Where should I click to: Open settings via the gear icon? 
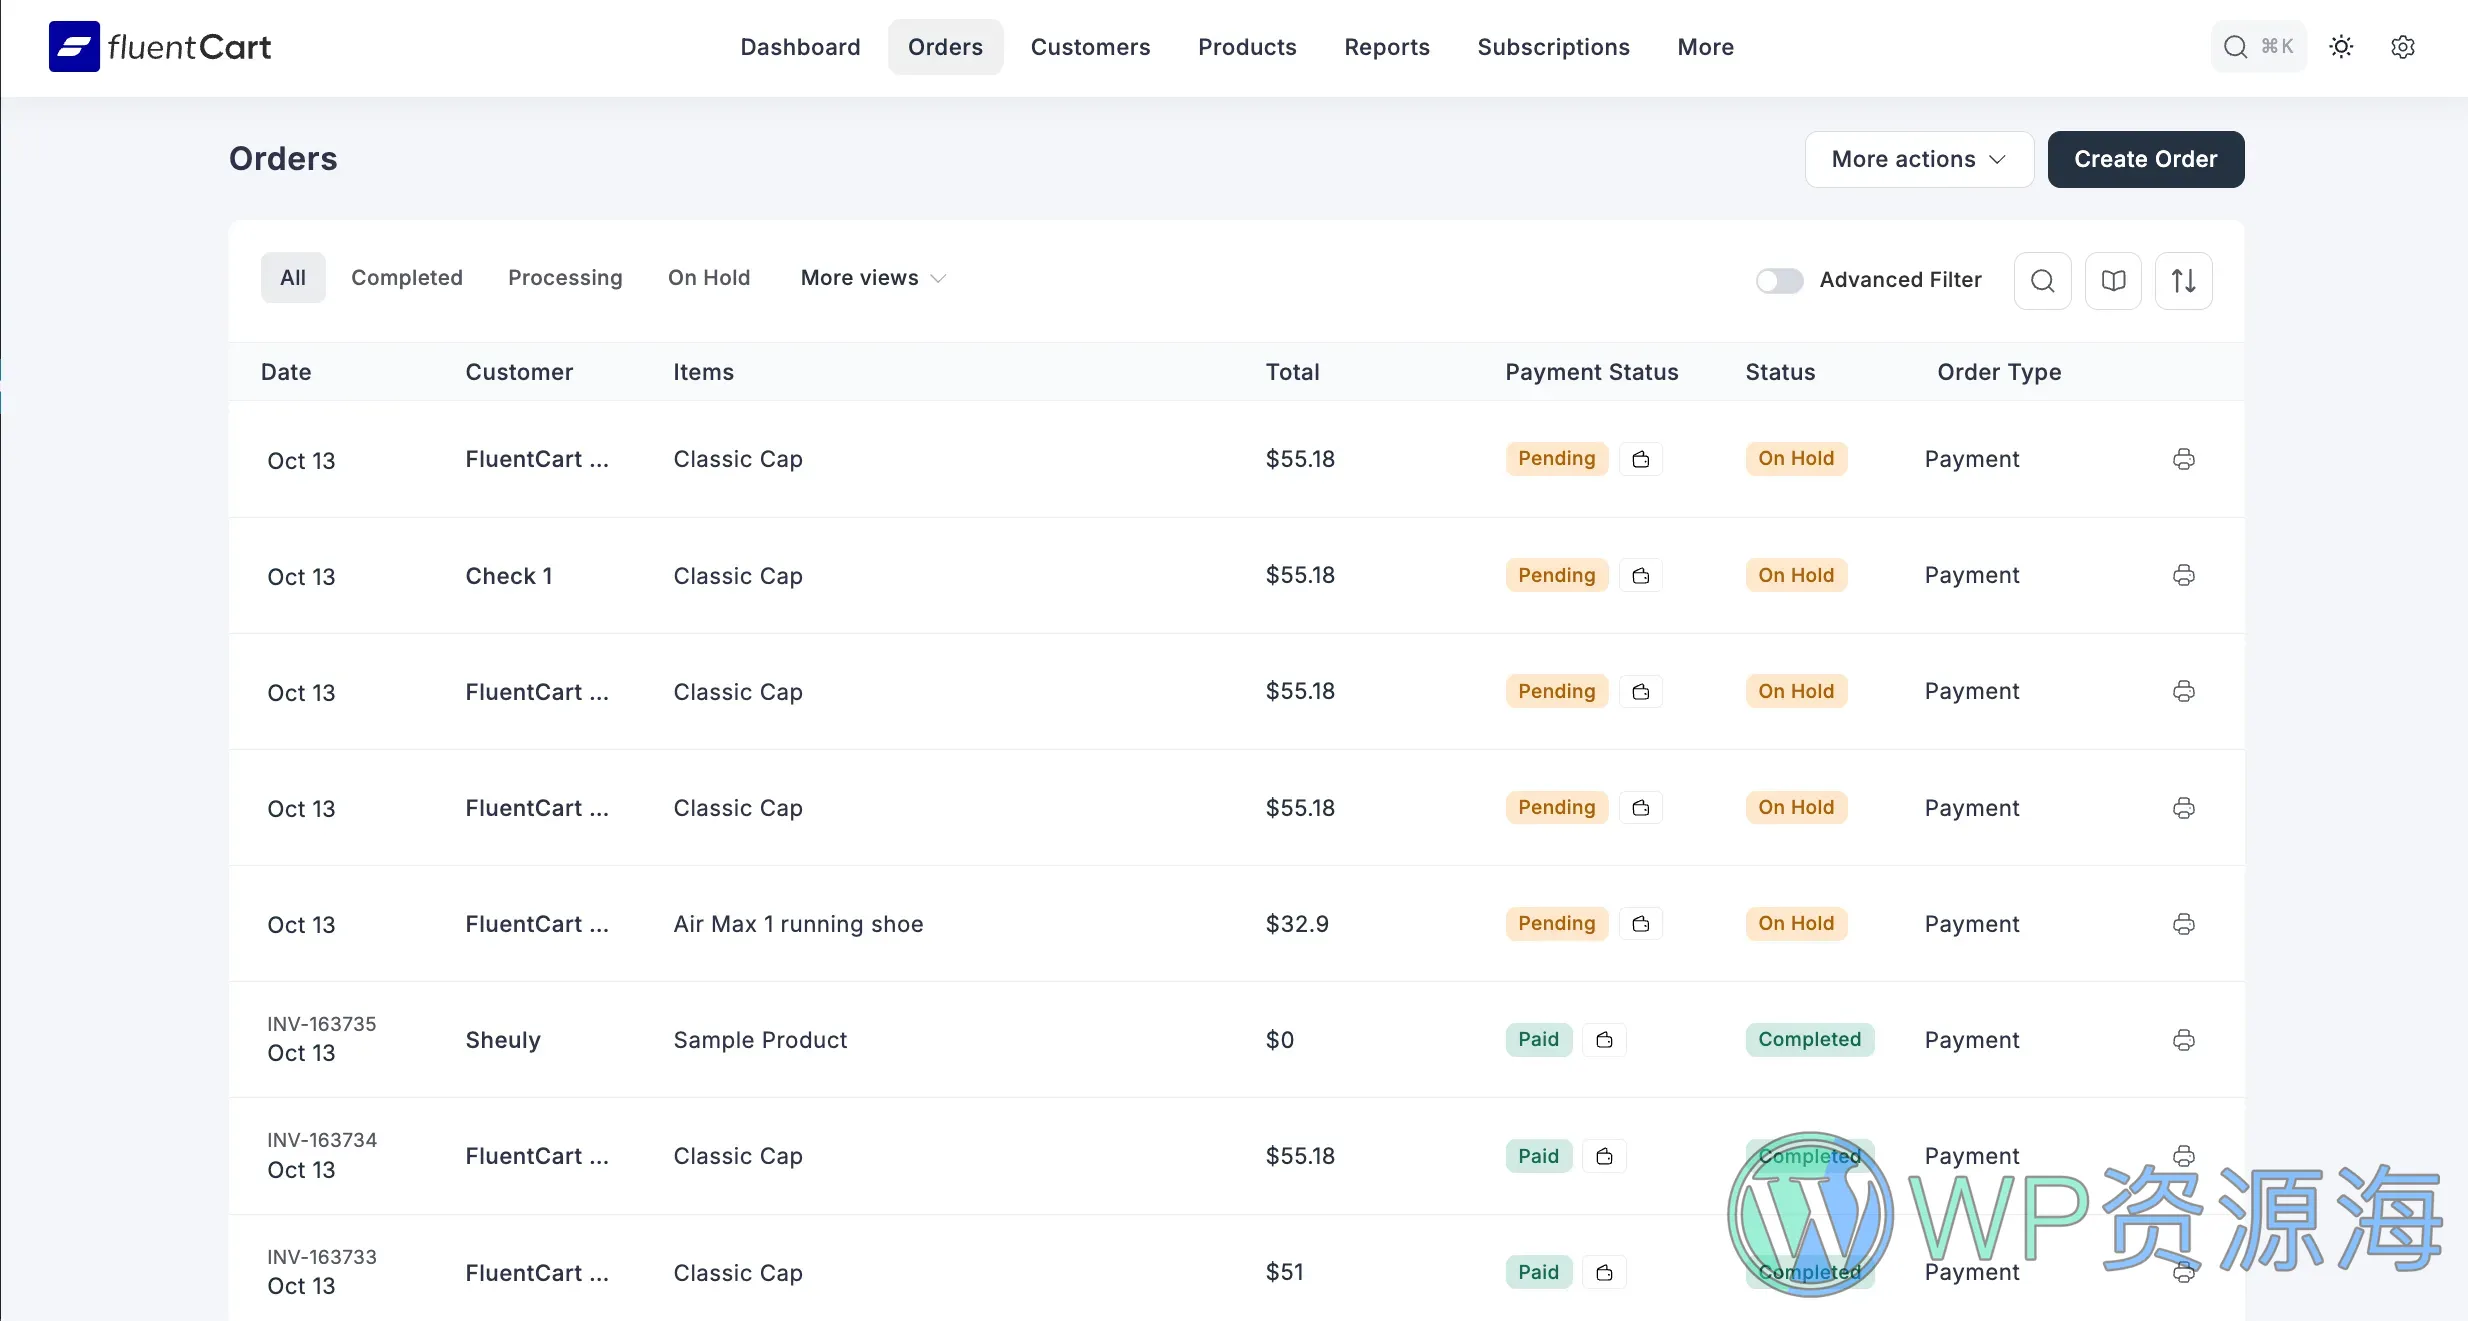pyautogui.click(x=2404, y=47)
